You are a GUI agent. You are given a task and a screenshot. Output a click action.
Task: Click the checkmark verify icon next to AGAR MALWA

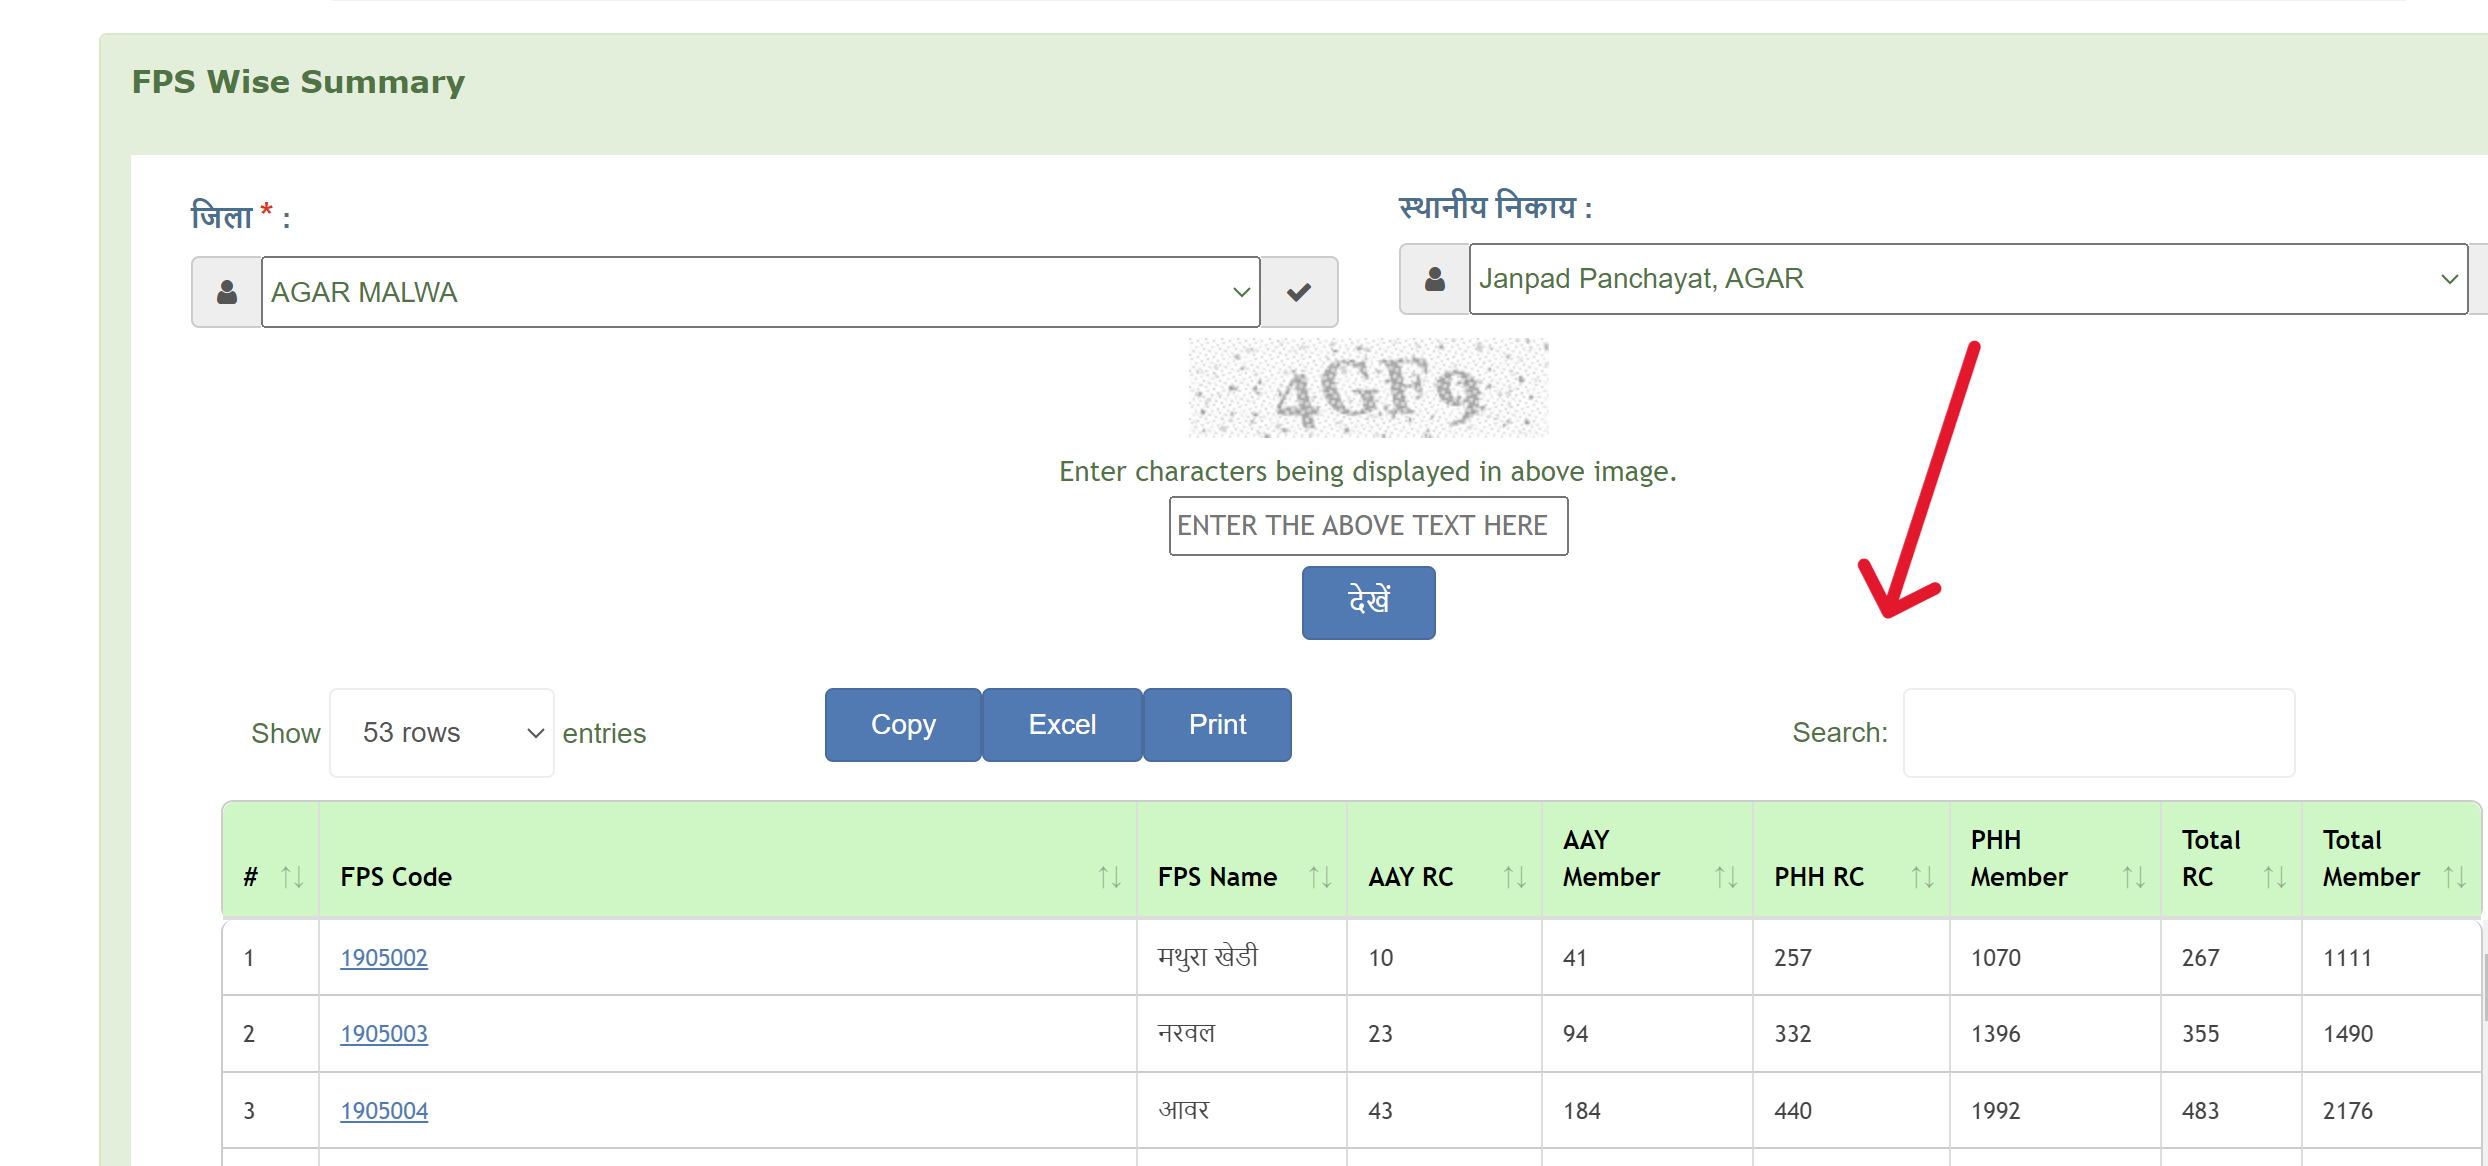pos(1299,291)
